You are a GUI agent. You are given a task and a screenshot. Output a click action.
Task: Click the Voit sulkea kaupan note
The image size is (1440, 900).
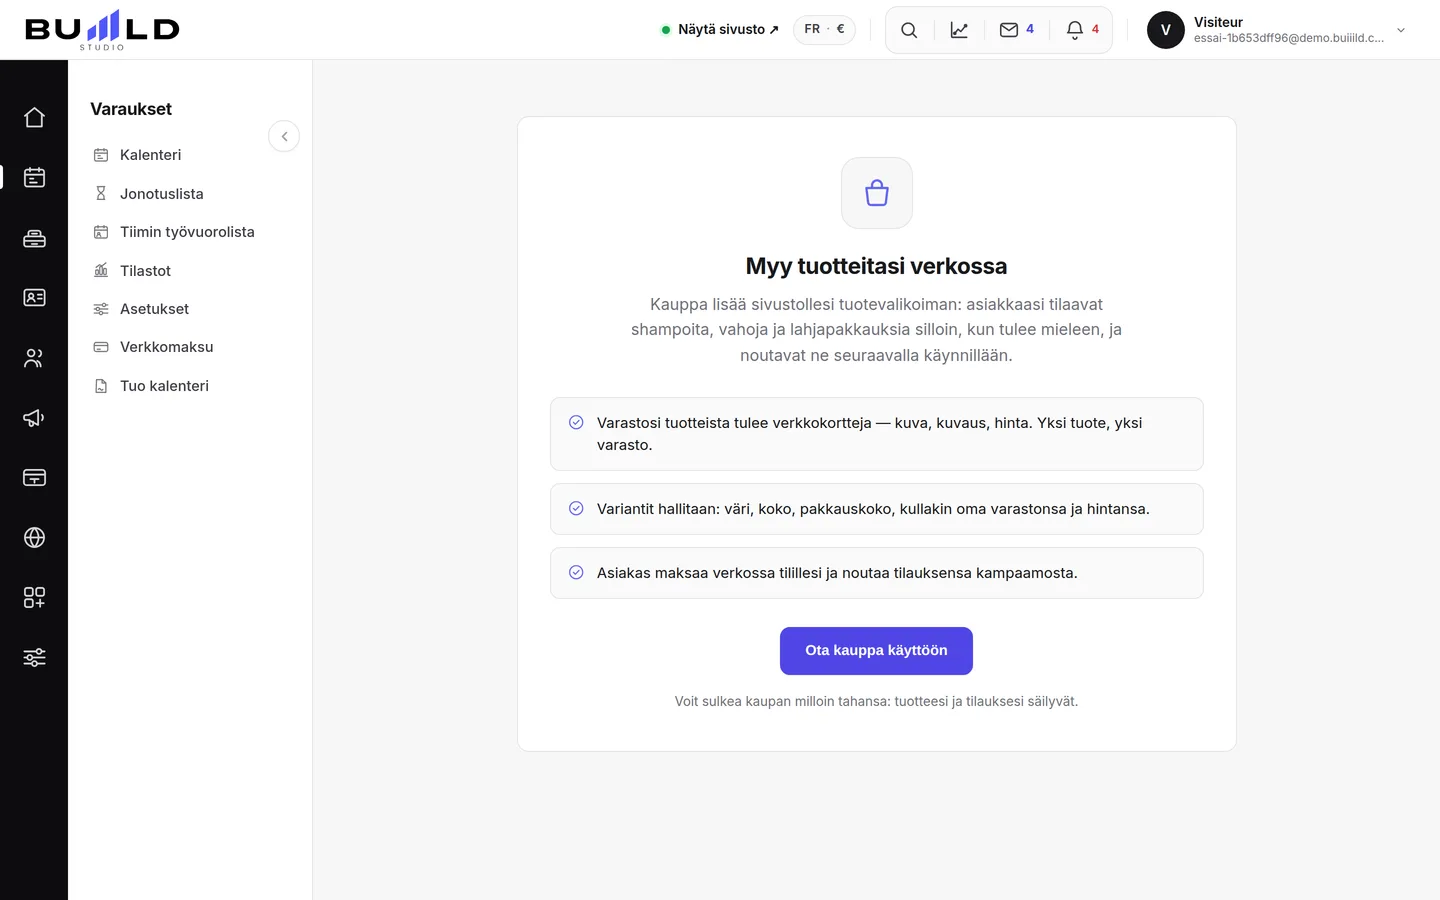[876, 702]
